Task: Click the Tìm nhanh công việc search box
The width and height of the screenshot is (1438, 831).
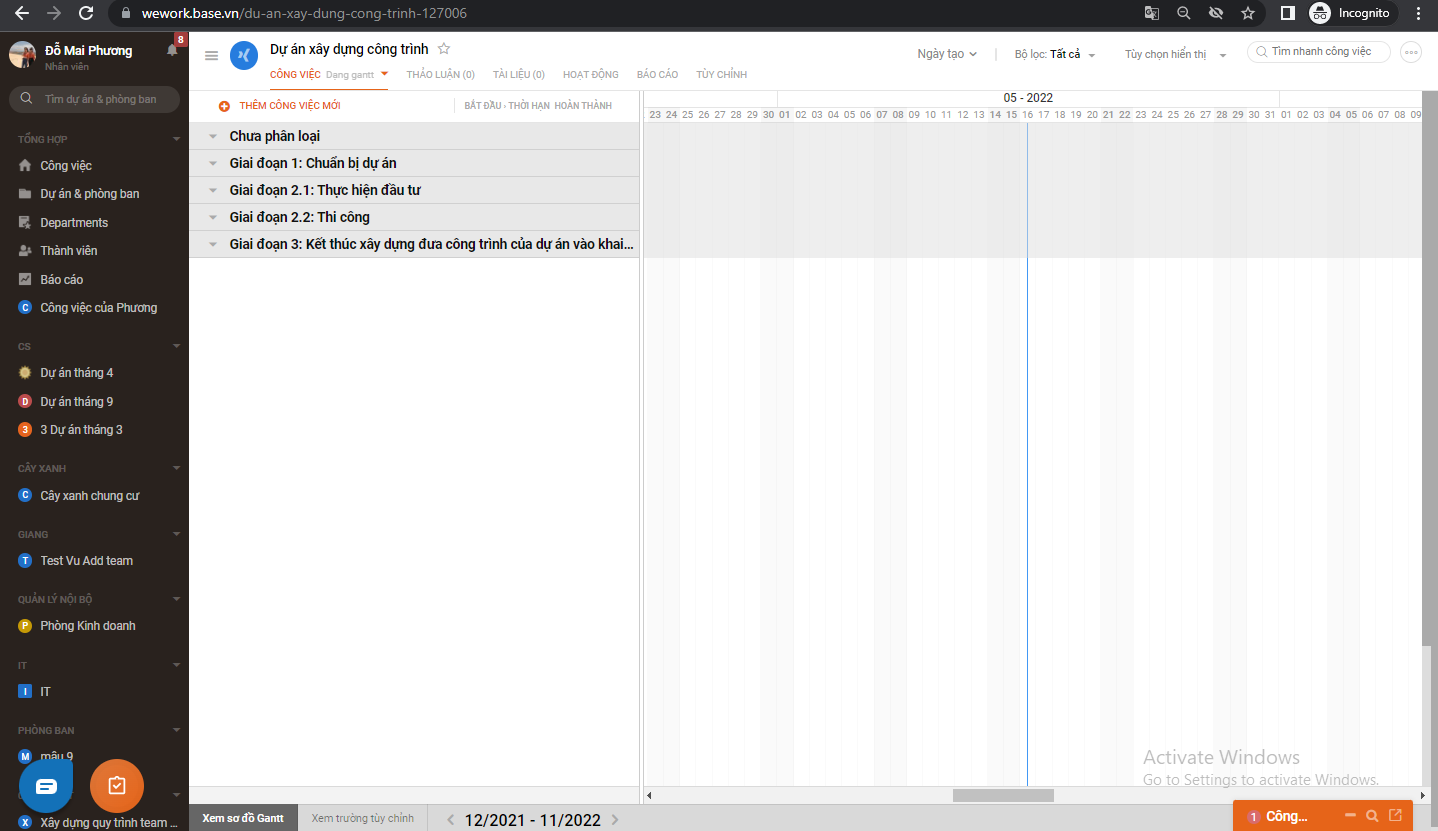Action: [x=1319, y=52]
